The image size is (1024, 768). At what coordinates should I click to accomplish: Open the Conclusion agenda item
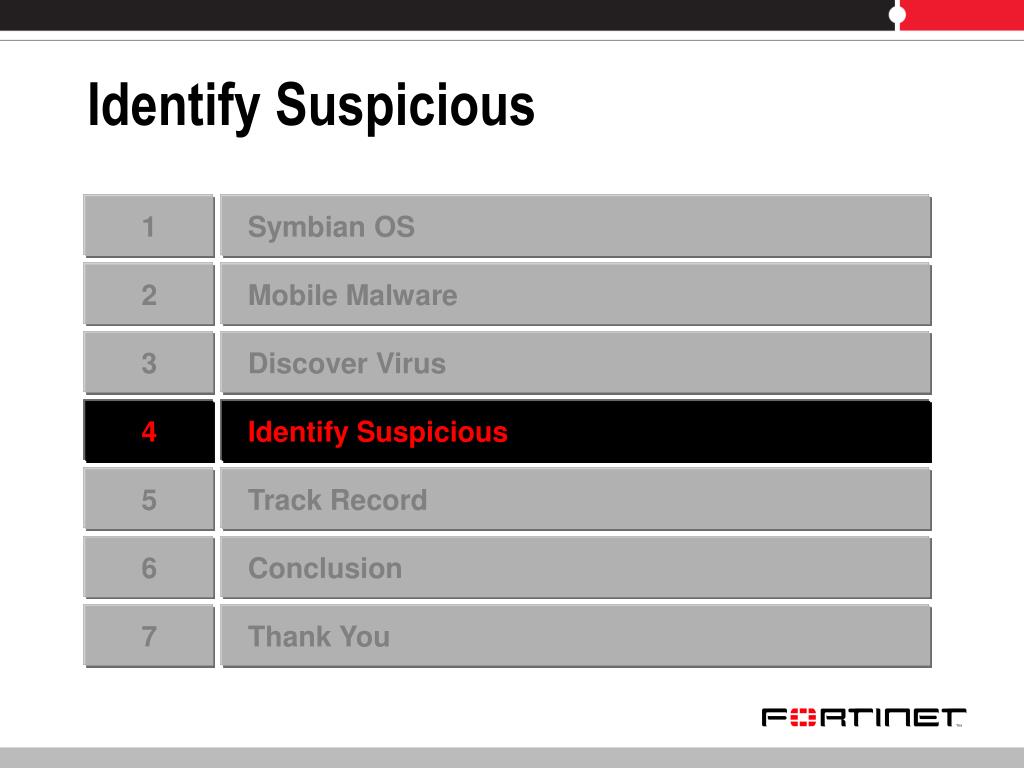(575, 568)
